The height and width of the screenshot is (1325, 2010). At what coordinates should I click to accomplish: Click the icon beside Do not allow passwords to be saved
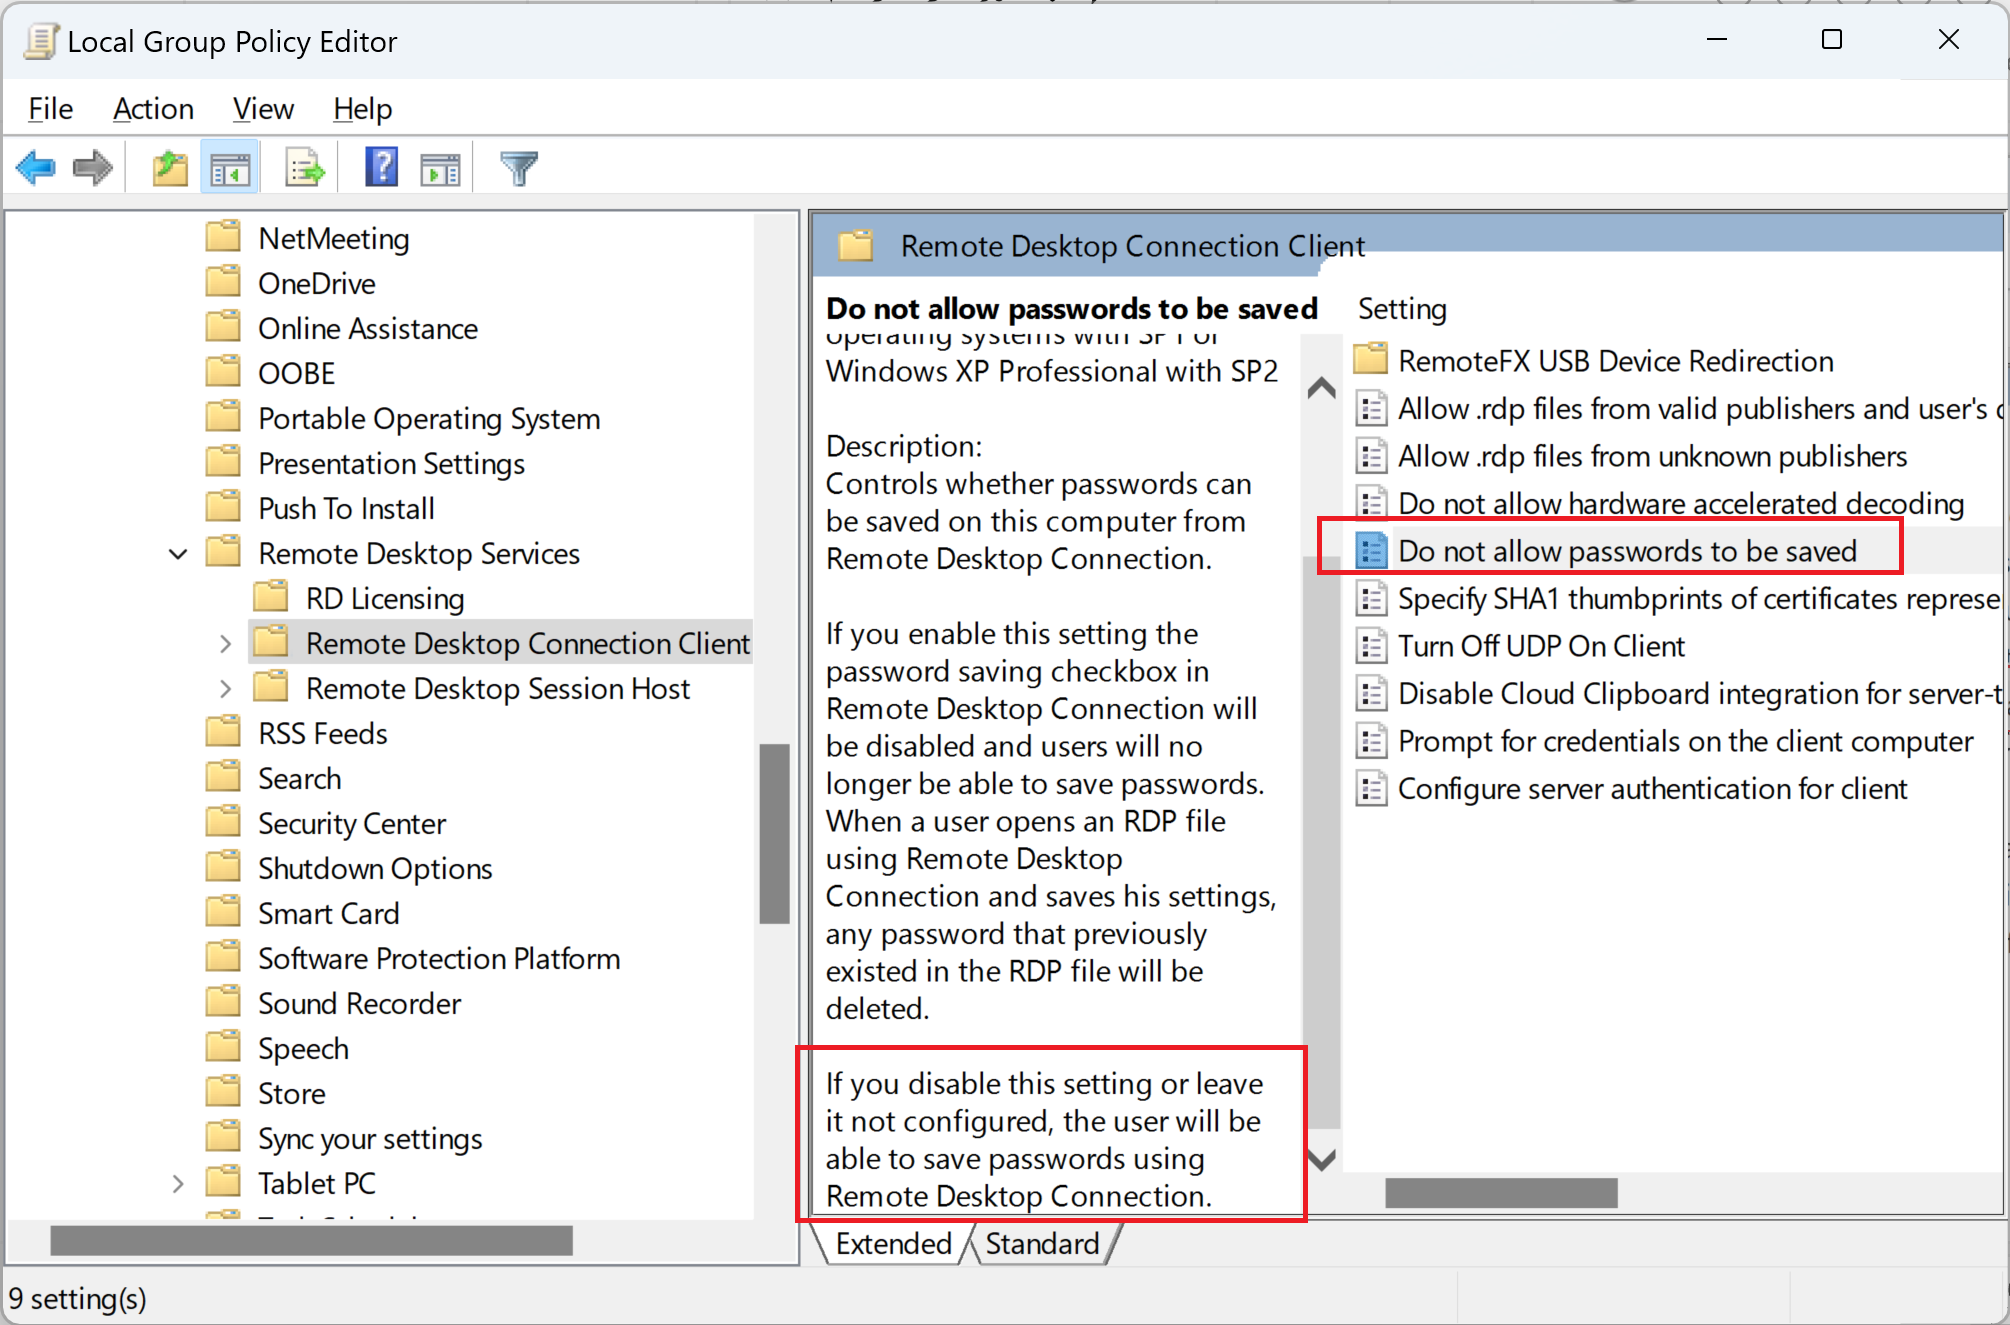[1371, 550]
